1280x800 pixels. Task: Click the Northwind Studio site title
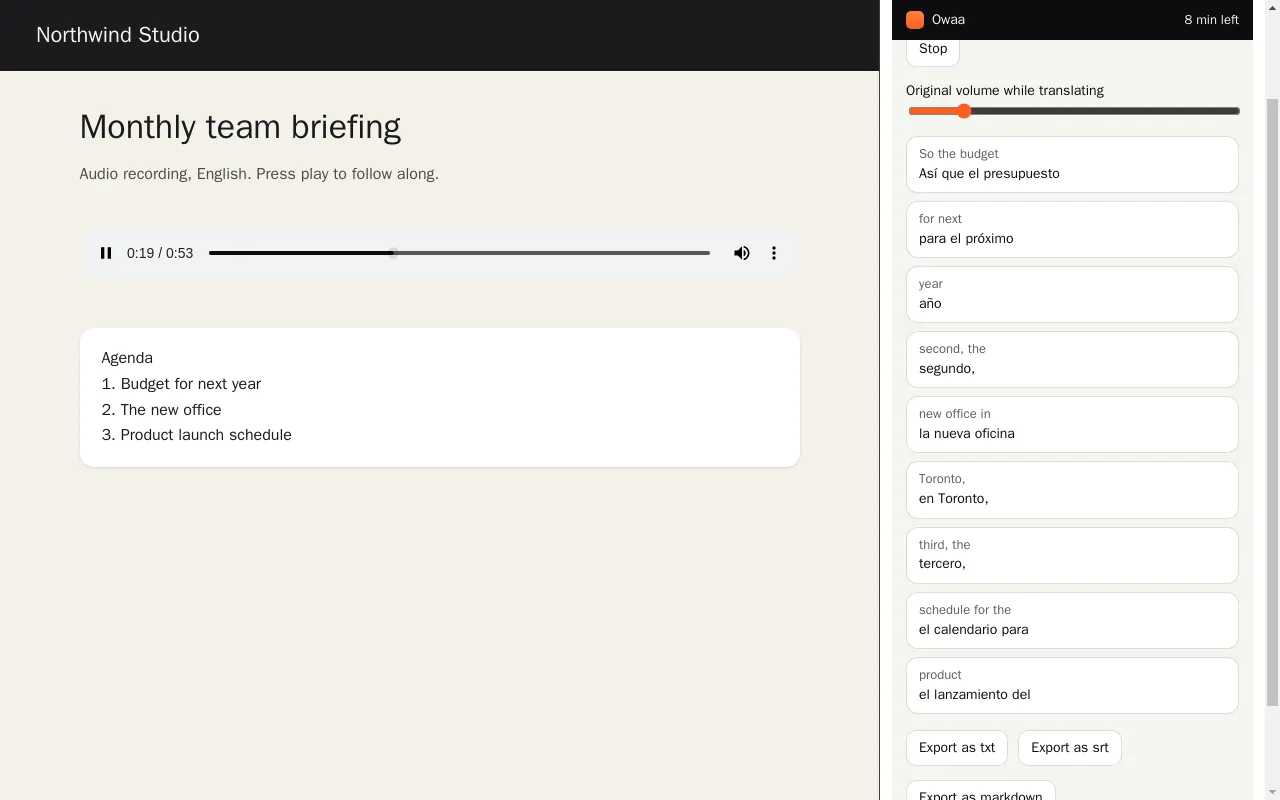[x=118, y=35]
